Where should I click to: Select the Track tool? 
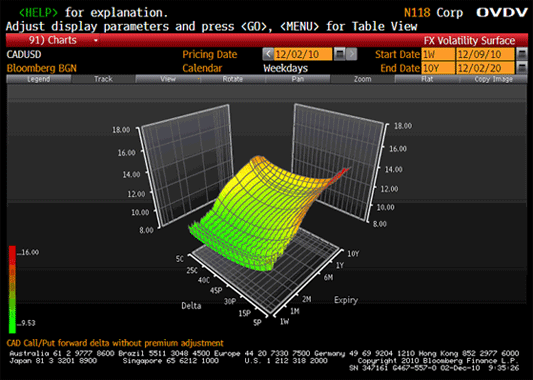point(103,79)
